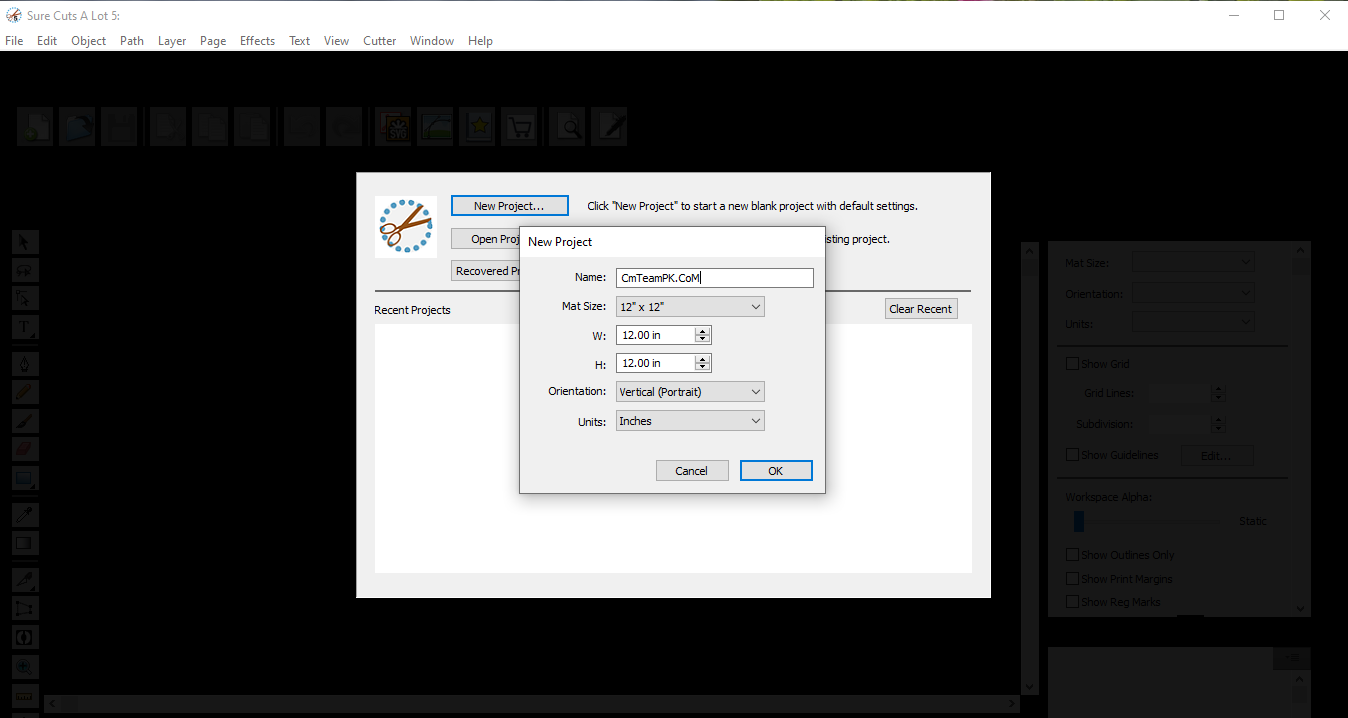Viewport: 1348px width, 718px height.
Task: Open the Object menu
Action: click(x=88, y=41)
